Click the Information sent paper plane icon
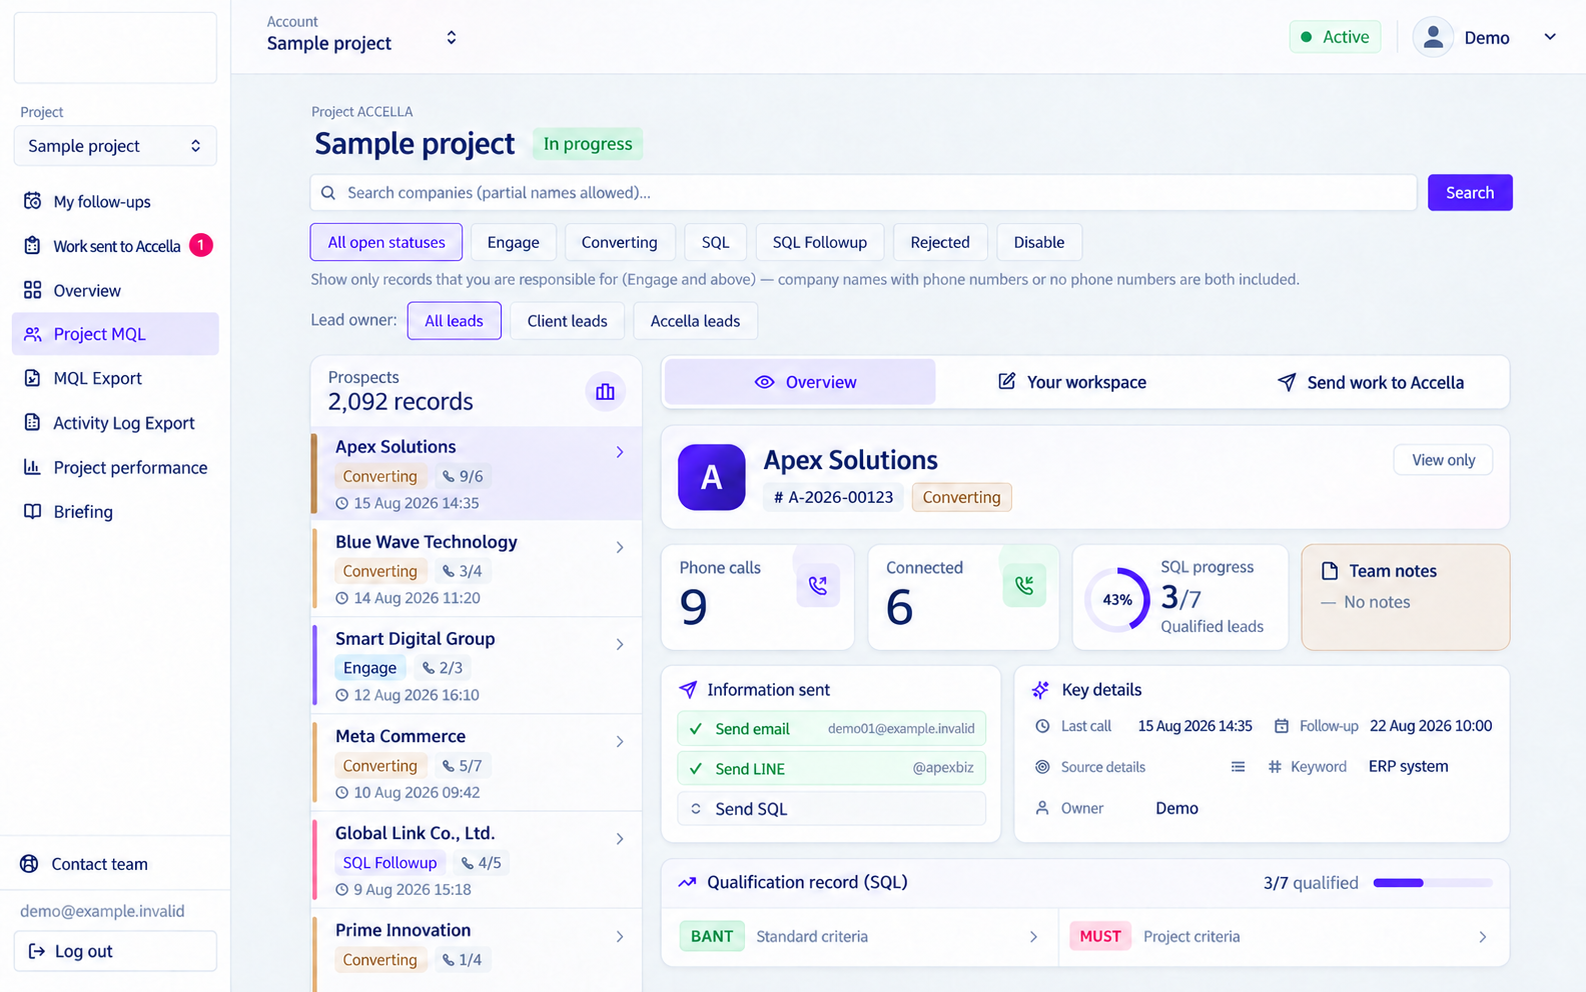Image resolution: width=1586 pixels, height=992 pixels. point(688,690)
